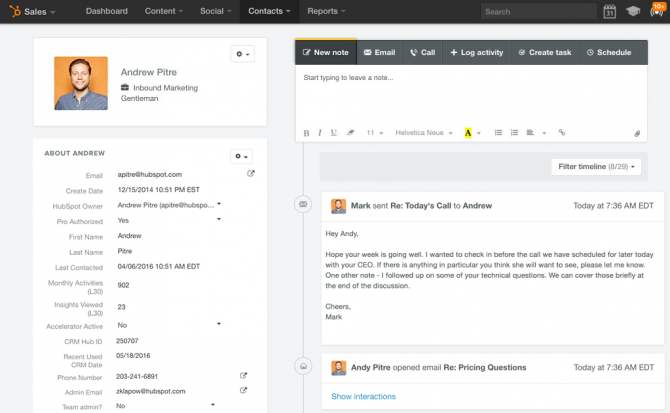The image size is (670, 413).
Task: Click the text alignment icon
Action: [x=530, y=133]
